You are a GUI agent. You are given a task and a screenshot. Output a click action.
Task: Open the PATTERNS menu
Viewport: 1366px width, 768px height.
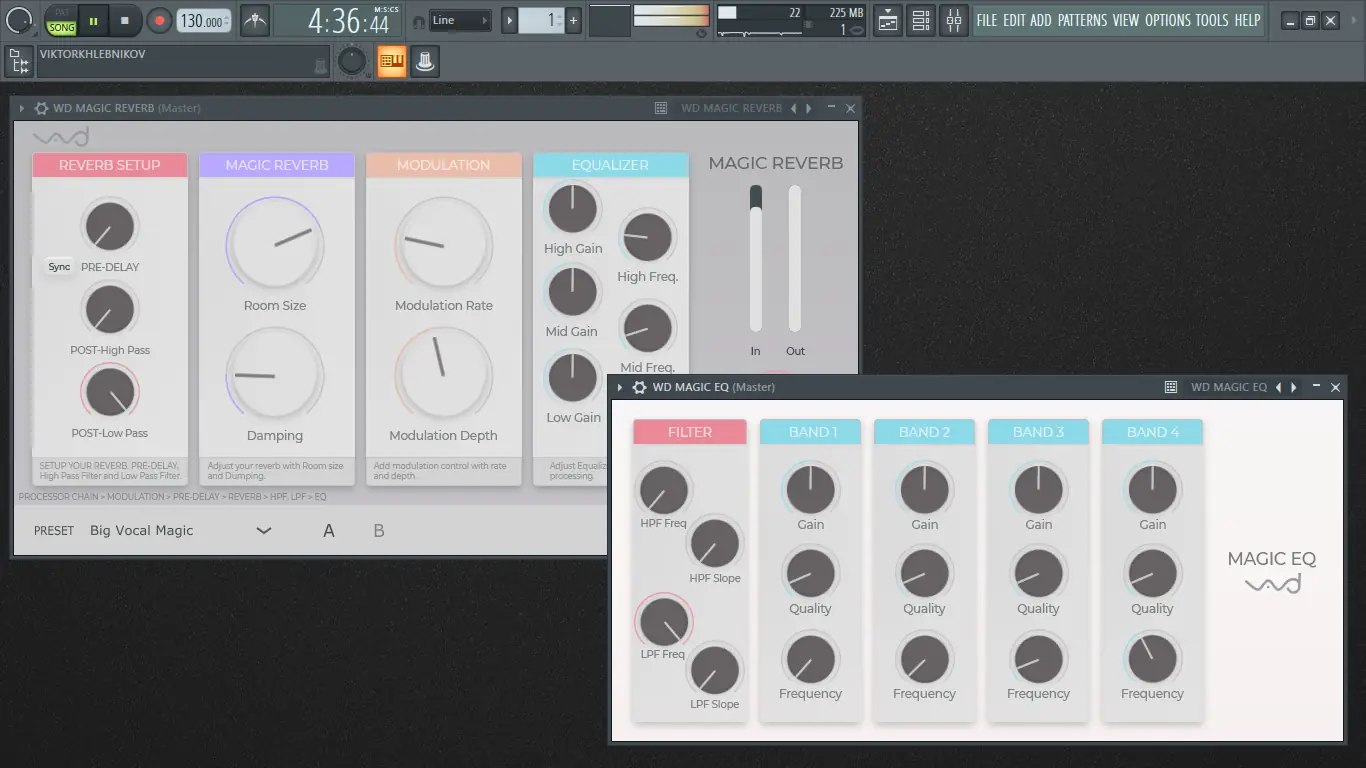click(1082, 20)
